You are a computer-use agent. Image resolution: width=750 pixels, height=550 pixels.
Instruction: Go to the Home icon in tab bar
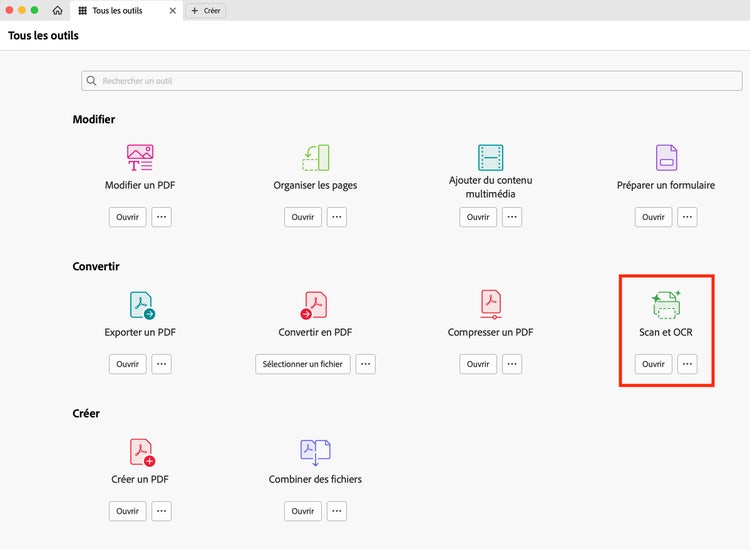point(57,10)
